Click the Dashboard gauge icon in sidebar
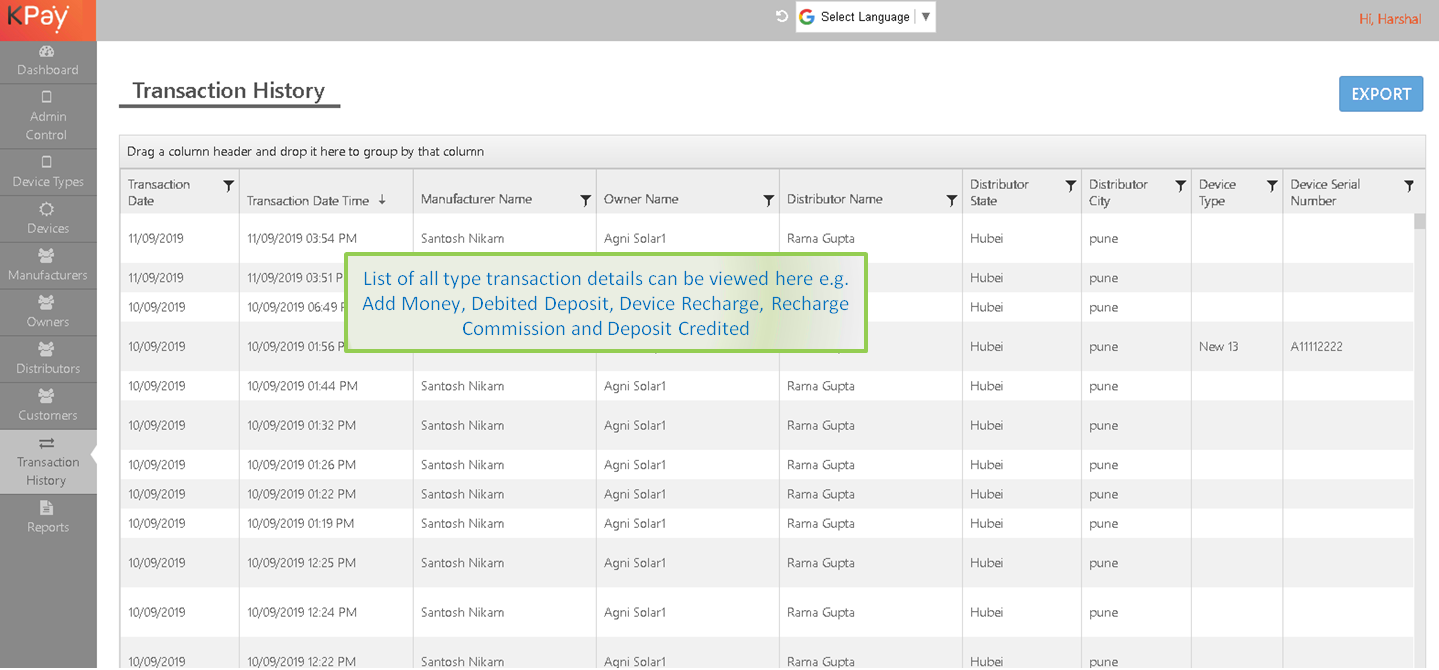The image size is (1439, 670). click(x=46, y=52)
